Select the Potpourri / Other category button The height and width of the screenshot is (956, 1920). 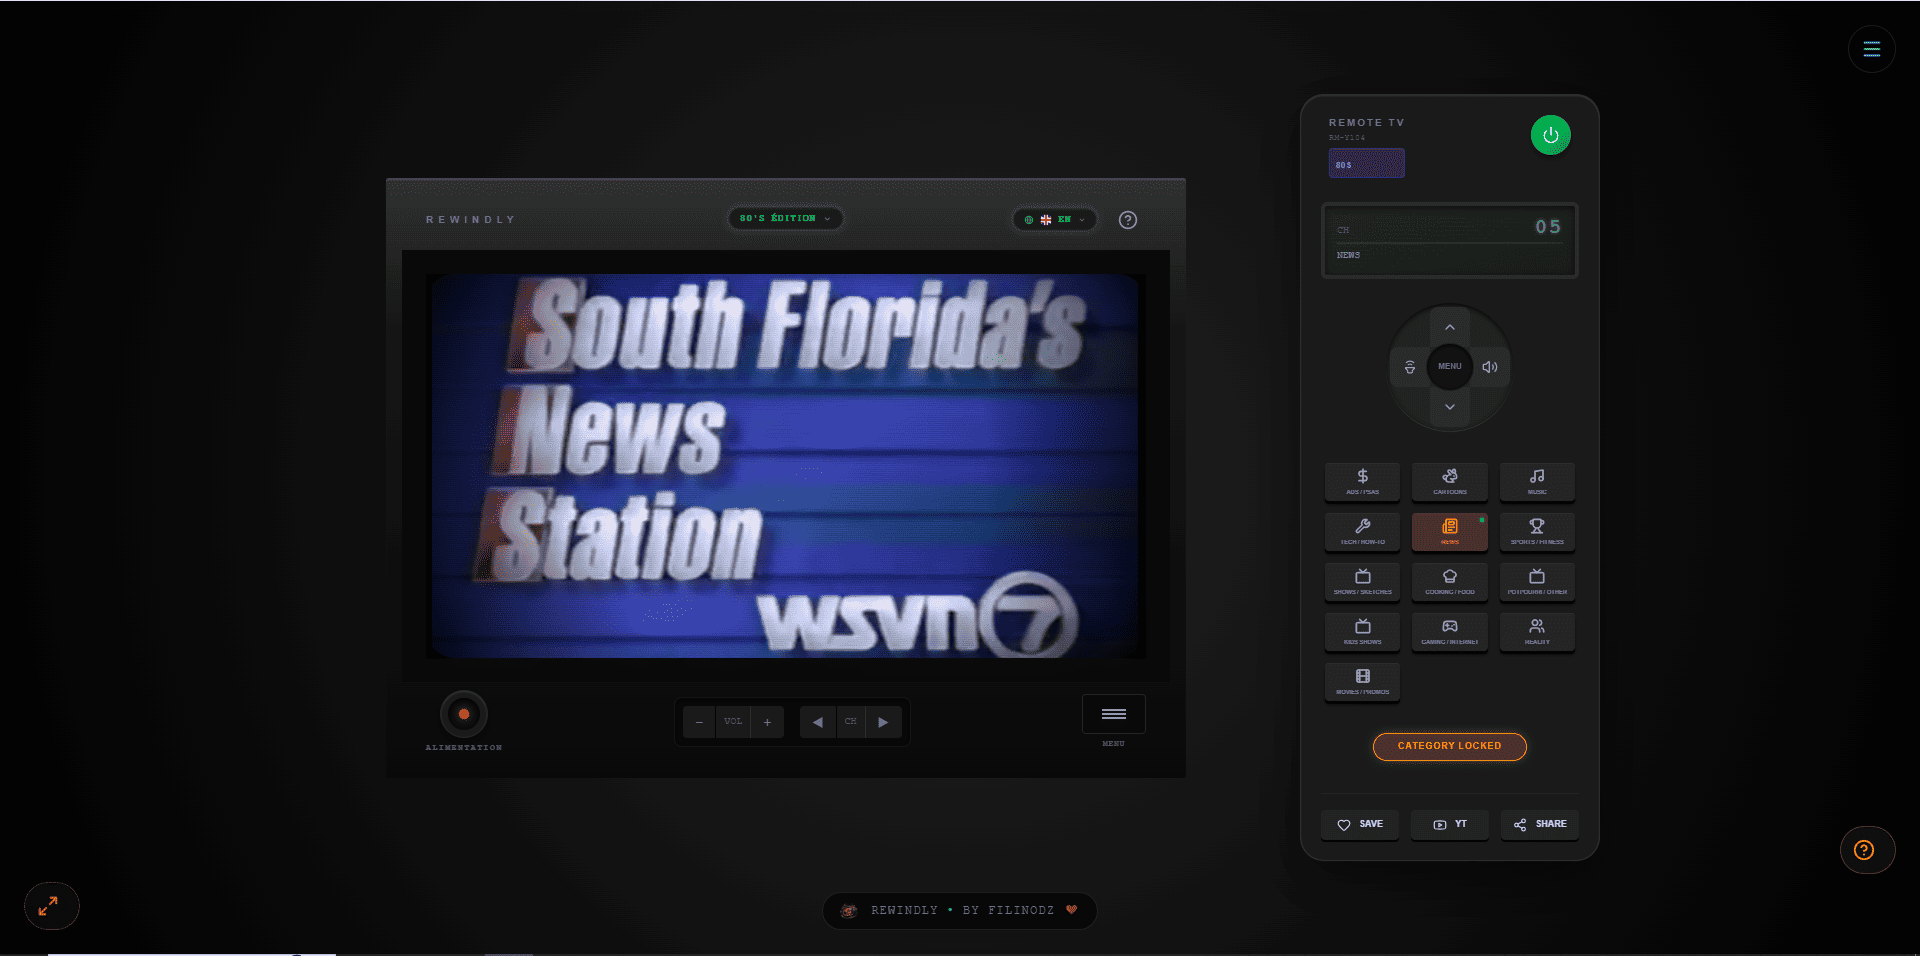(x=1537, y=581)
